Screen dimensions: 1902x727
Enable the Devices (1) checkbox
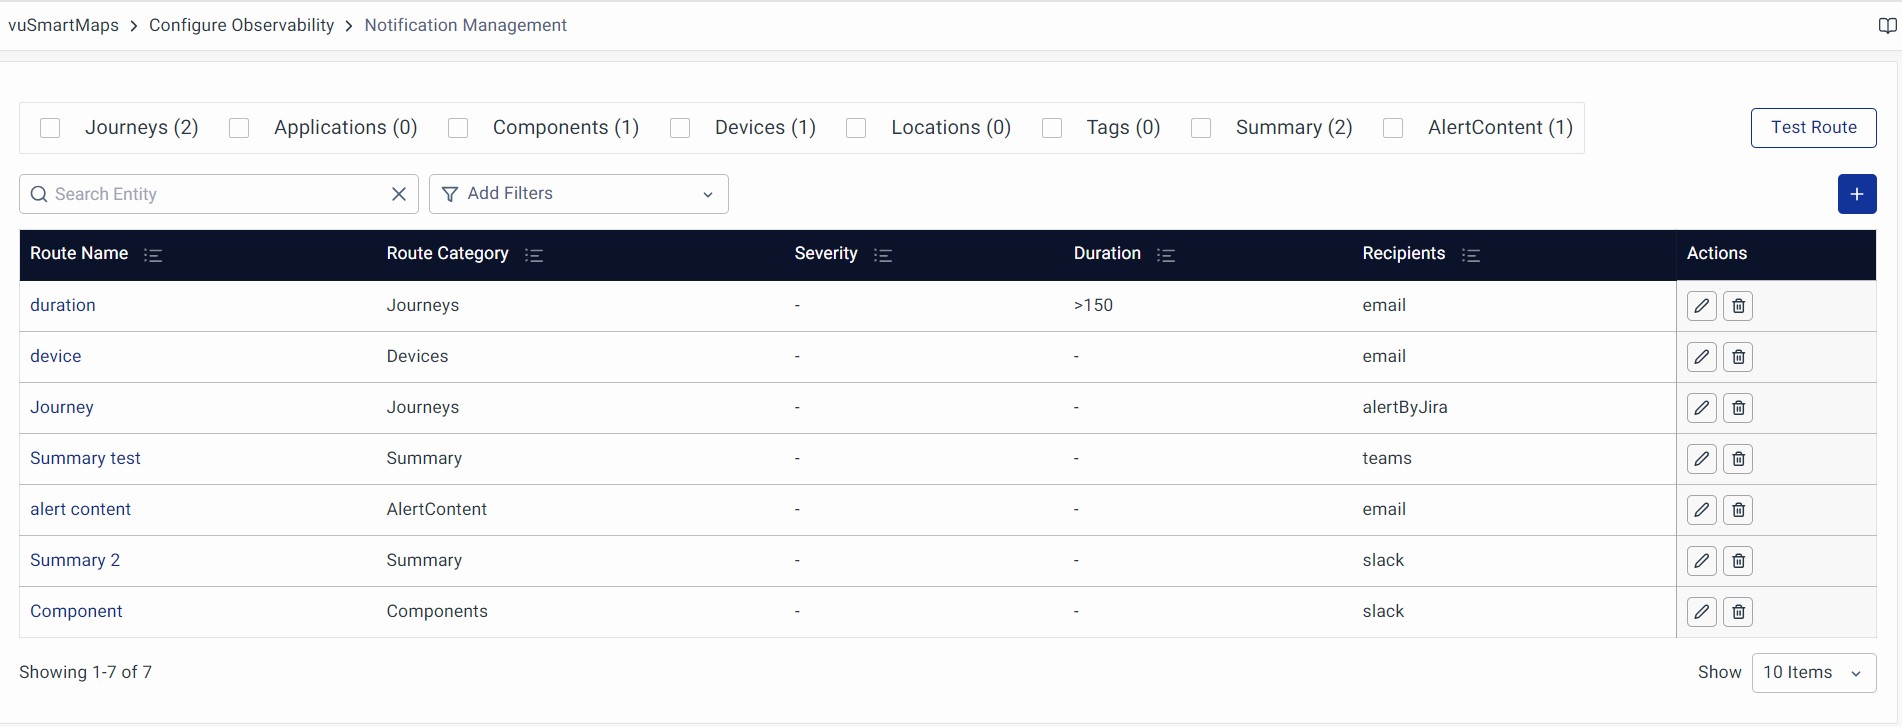tap(680, 128)
